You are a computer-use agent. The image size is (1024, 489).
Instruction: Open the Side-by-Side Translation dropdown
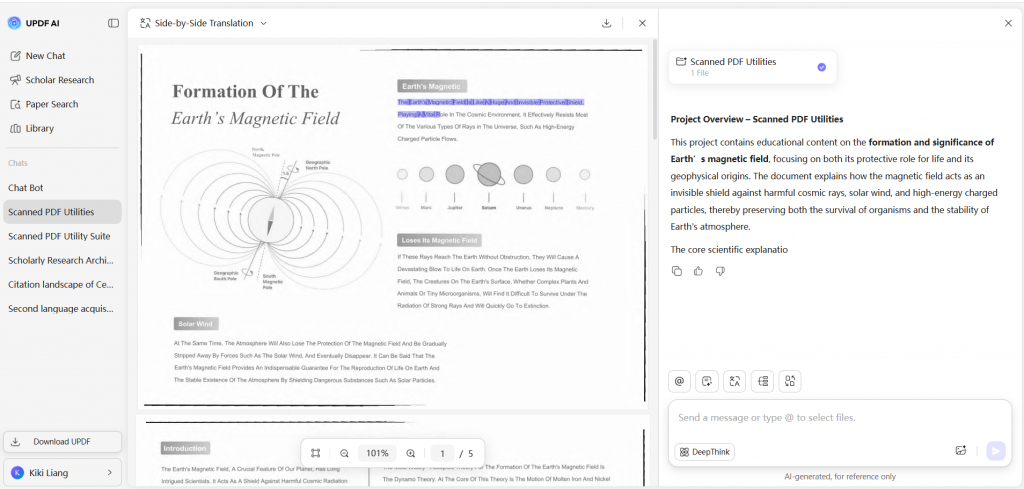pyautogui.click(x=203, y=23)
